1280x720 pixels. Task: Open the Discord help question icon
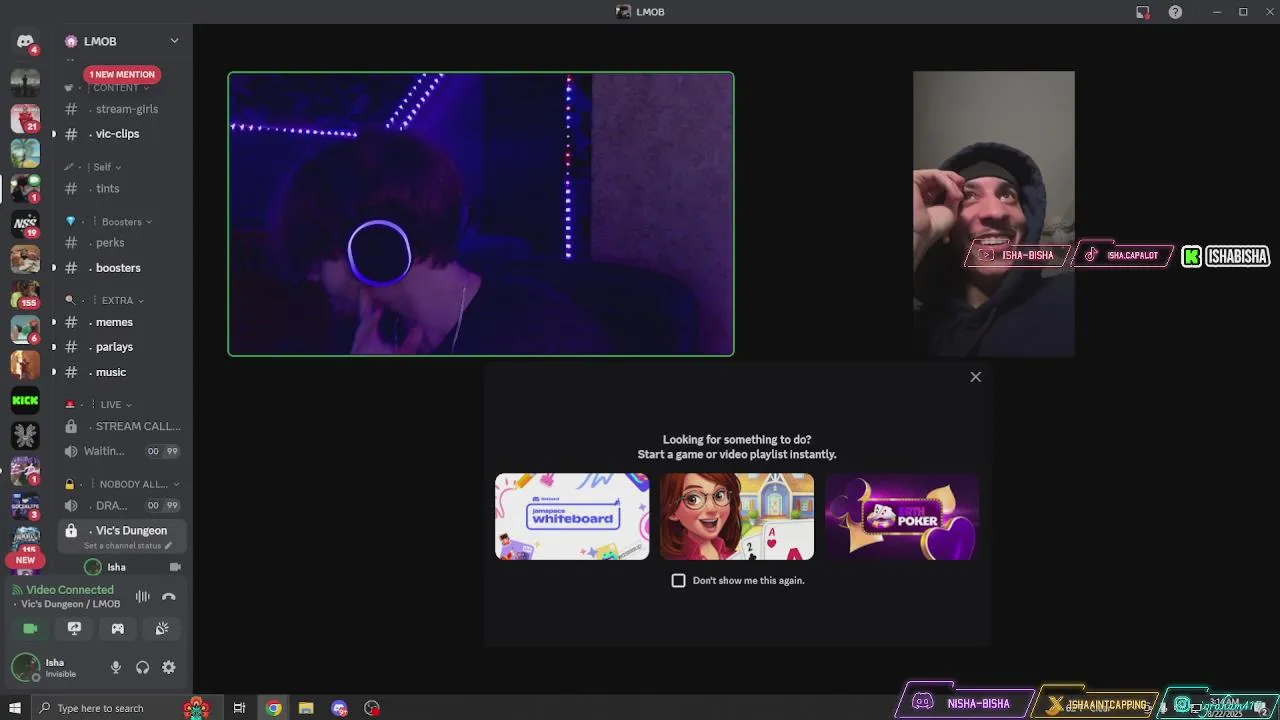pyautogui.click(x=1176, y=12)
